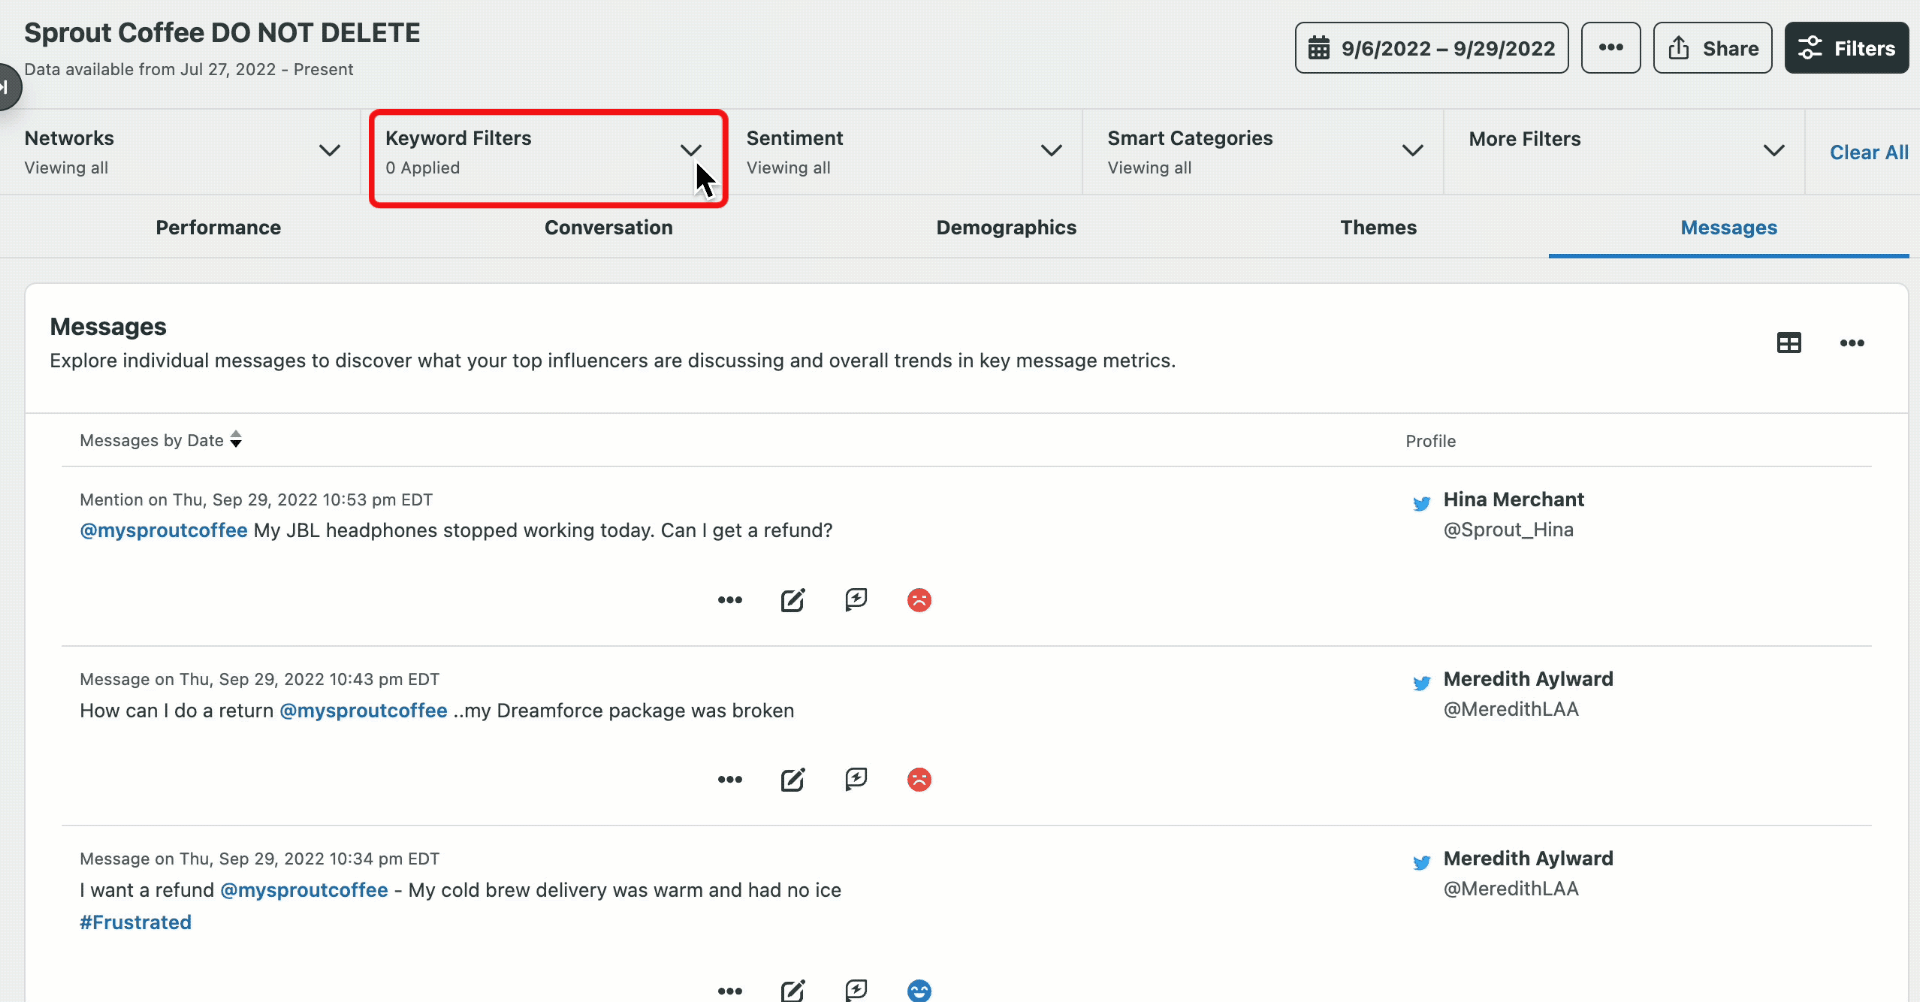This screenshot has height=1002, width=1920.
Task: Sort by Messages by Date column
Action: pyautogui.click(x=160, y=440)
